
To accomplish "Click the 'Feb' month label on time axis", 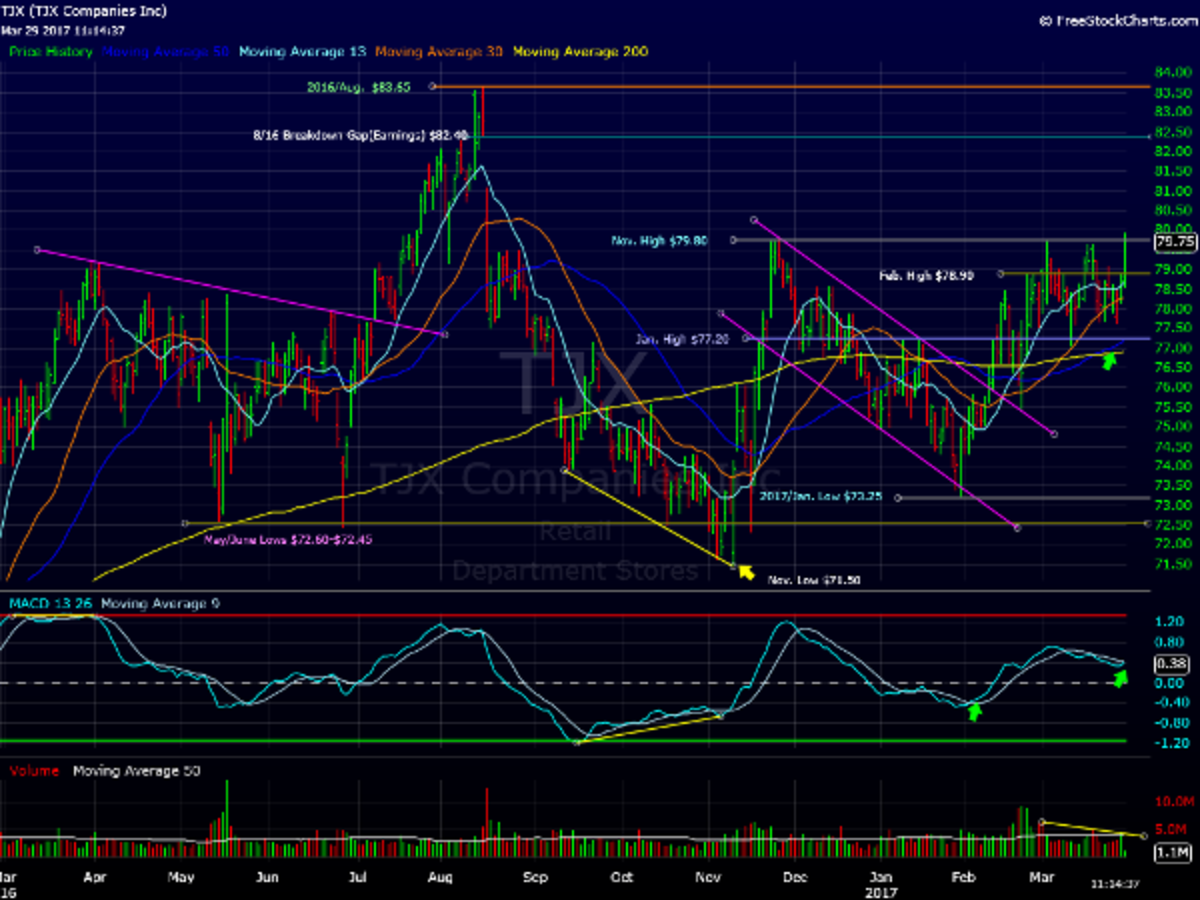I will [x=964, y=878].
